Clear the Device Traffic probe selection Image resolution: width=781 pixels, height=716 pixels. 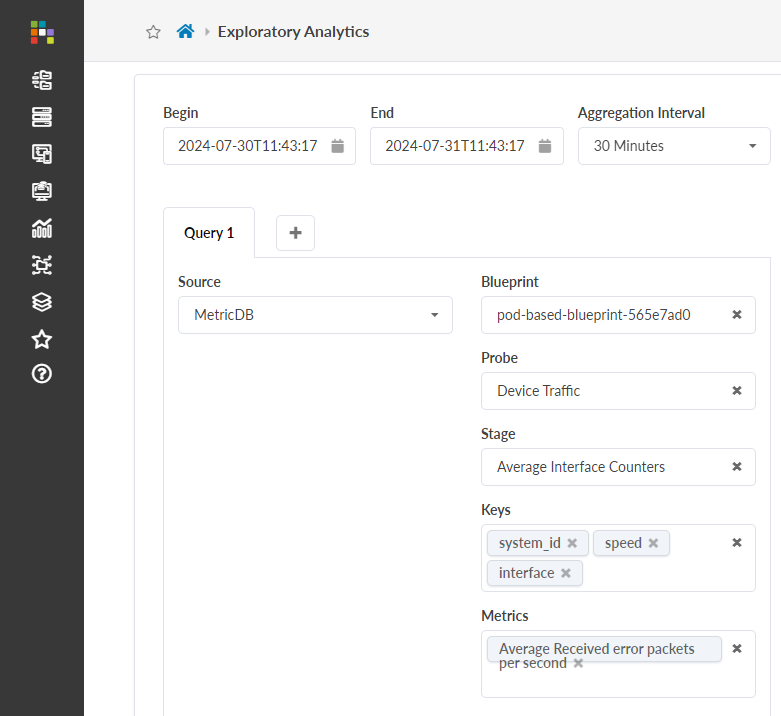pyautogui.click(x=737, y=391)
